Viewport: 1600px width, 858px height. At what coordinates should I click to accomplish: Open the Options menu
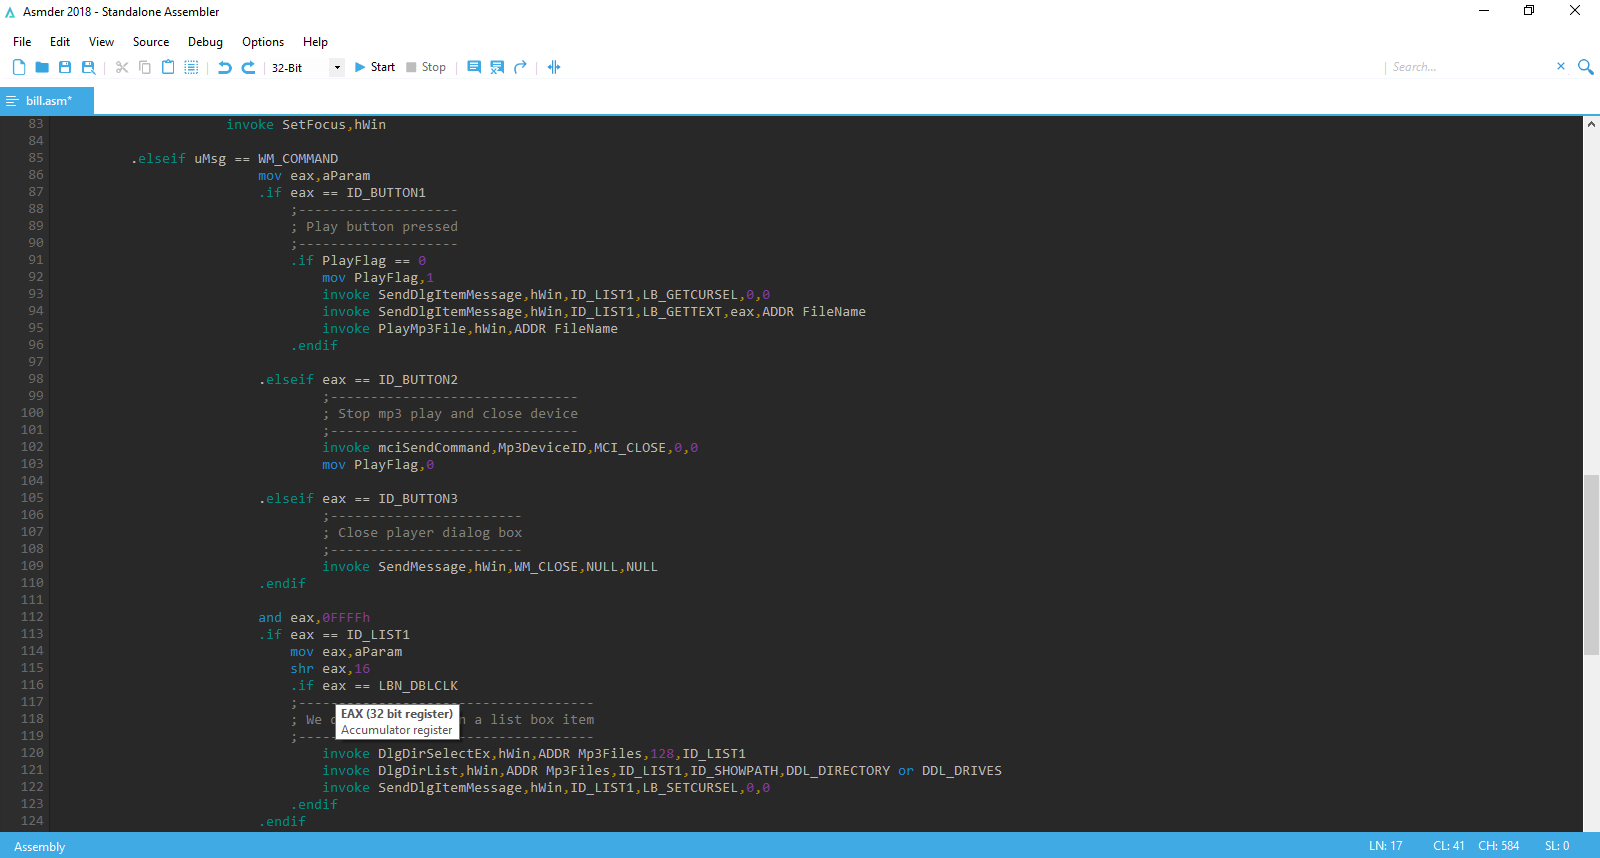263,42
